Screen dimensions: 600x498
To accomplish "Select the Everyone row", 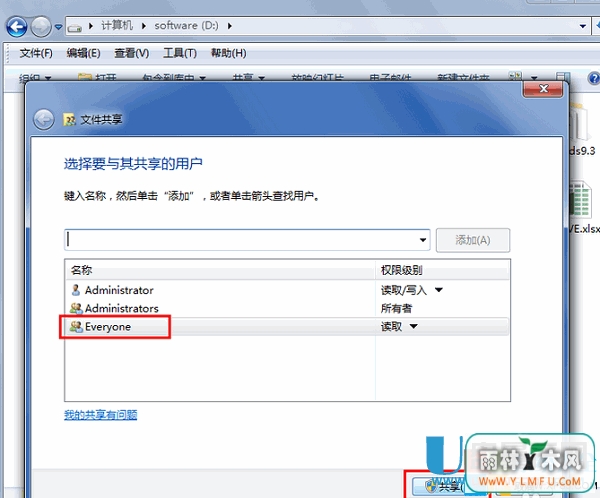I will click(287, 327).
